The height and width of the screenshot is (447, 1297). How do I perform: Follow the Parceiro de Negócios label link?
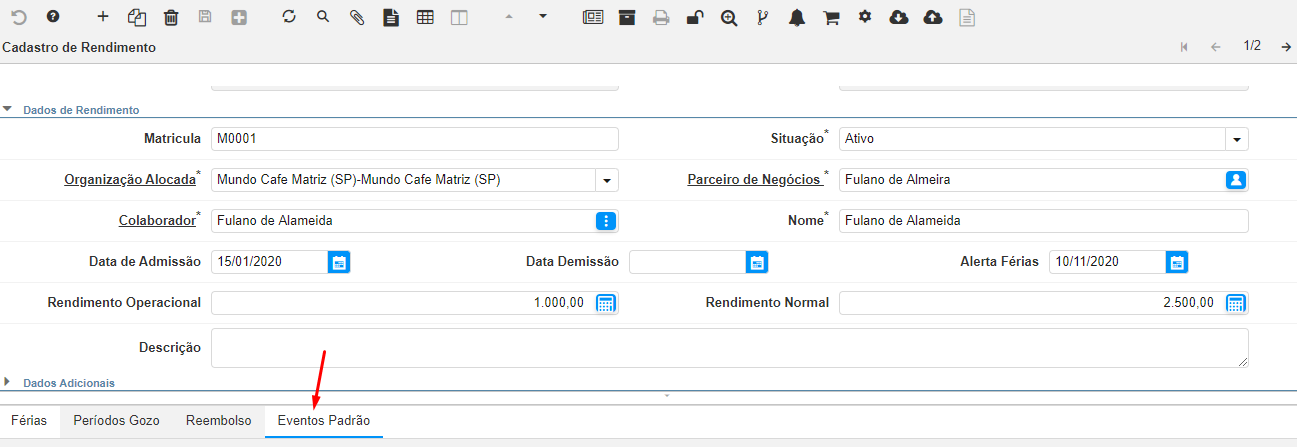coord(755,180)
